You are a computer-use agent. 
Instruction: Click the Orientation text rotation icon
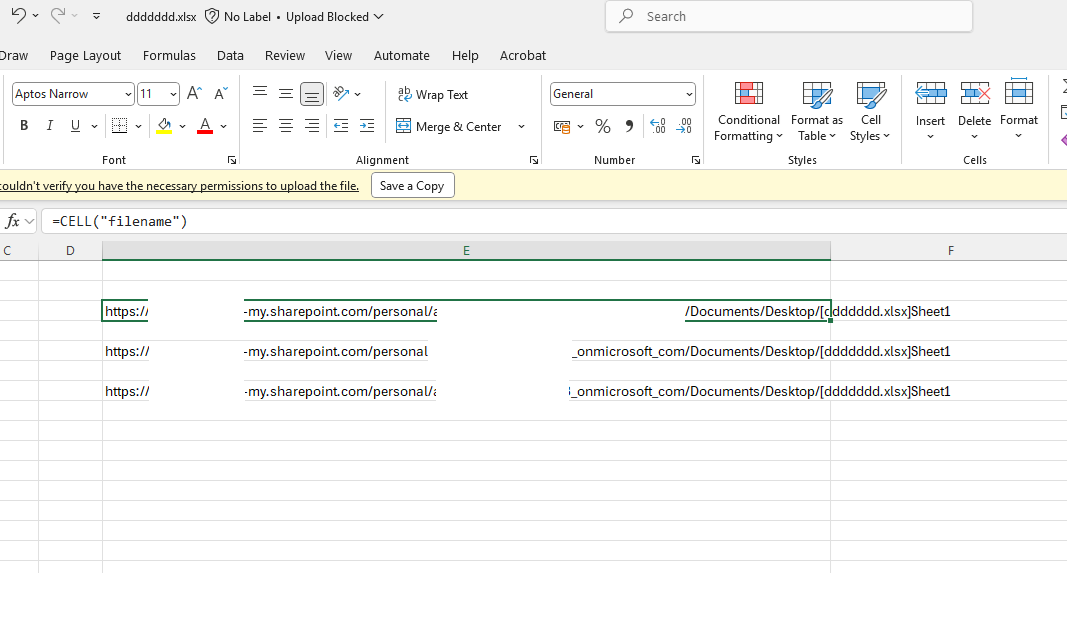coord(342,93)
